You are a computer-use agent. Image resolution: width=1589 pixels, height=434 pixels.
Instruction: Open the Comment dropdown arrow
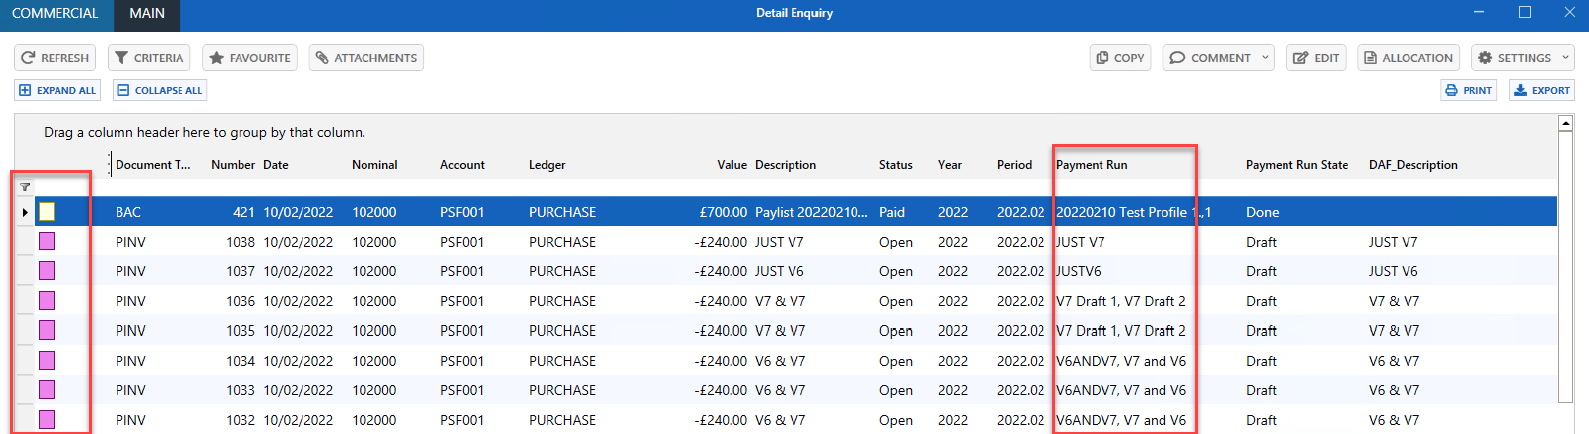1265,58
